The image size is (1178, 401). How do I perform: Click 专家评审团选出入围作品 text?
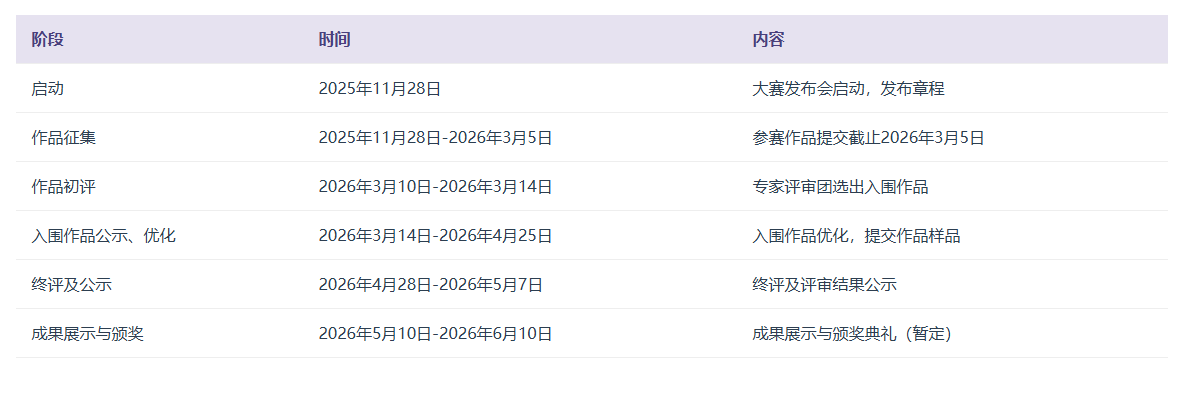pos(840,187)
